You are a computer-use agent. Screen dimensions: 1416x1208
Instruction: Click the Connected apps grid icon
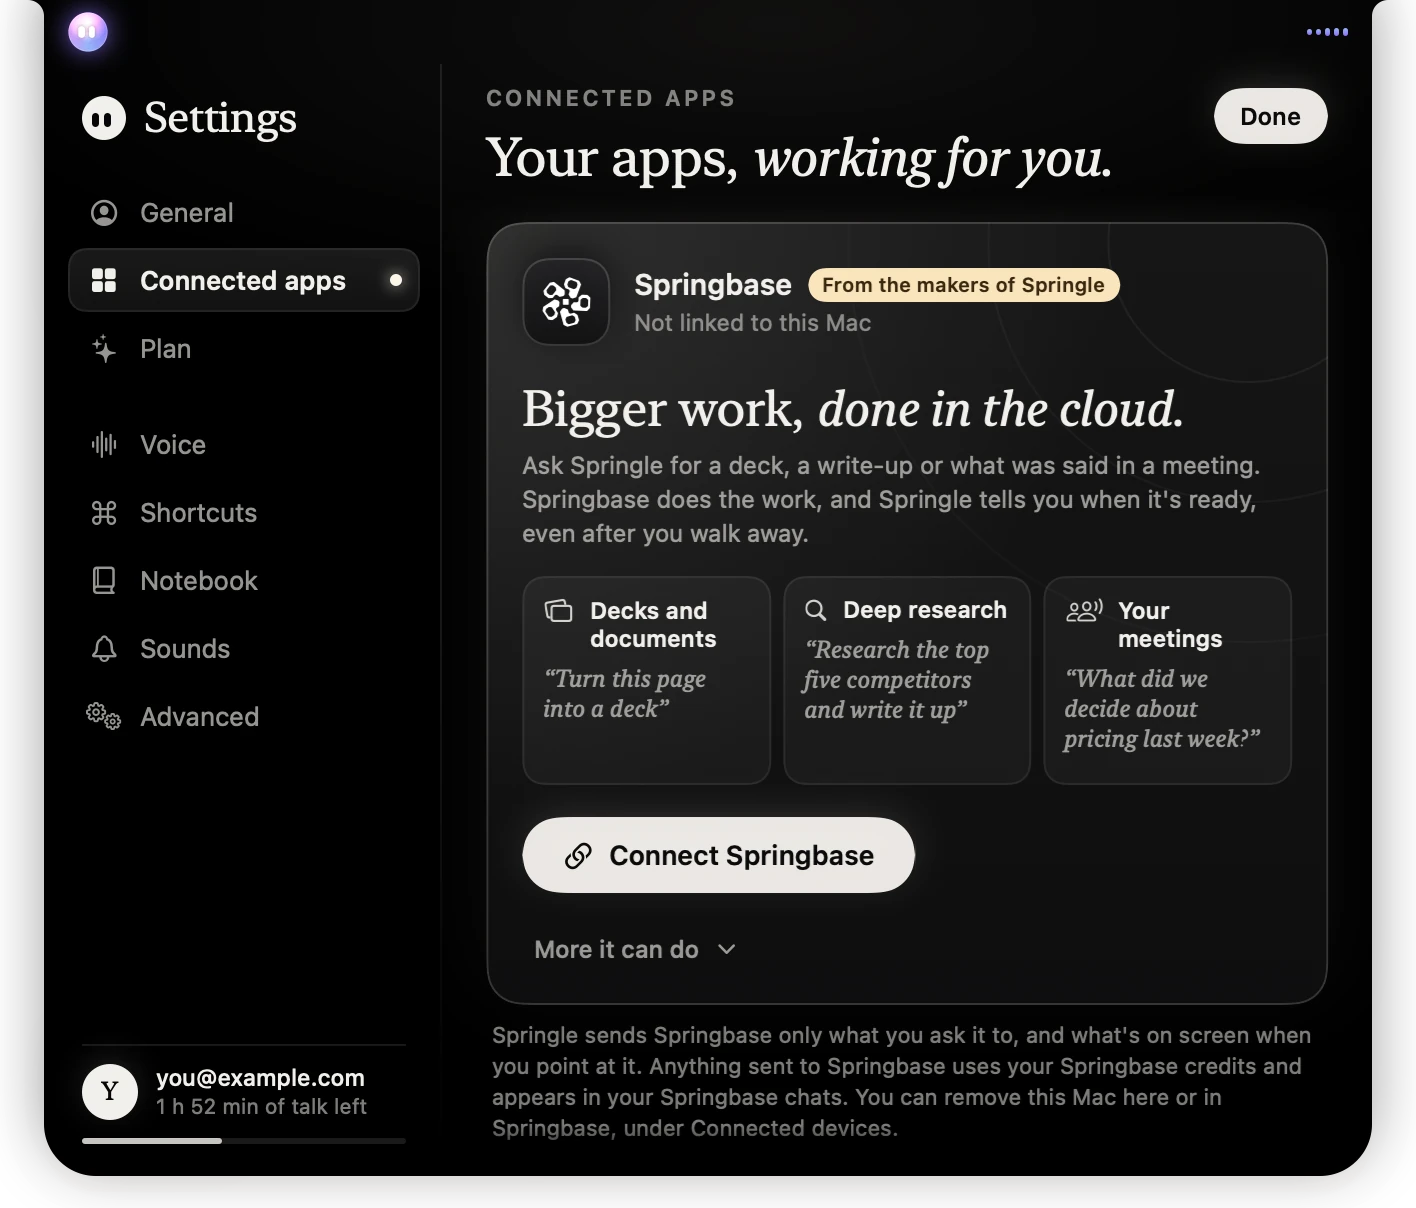tap(104, 280)
